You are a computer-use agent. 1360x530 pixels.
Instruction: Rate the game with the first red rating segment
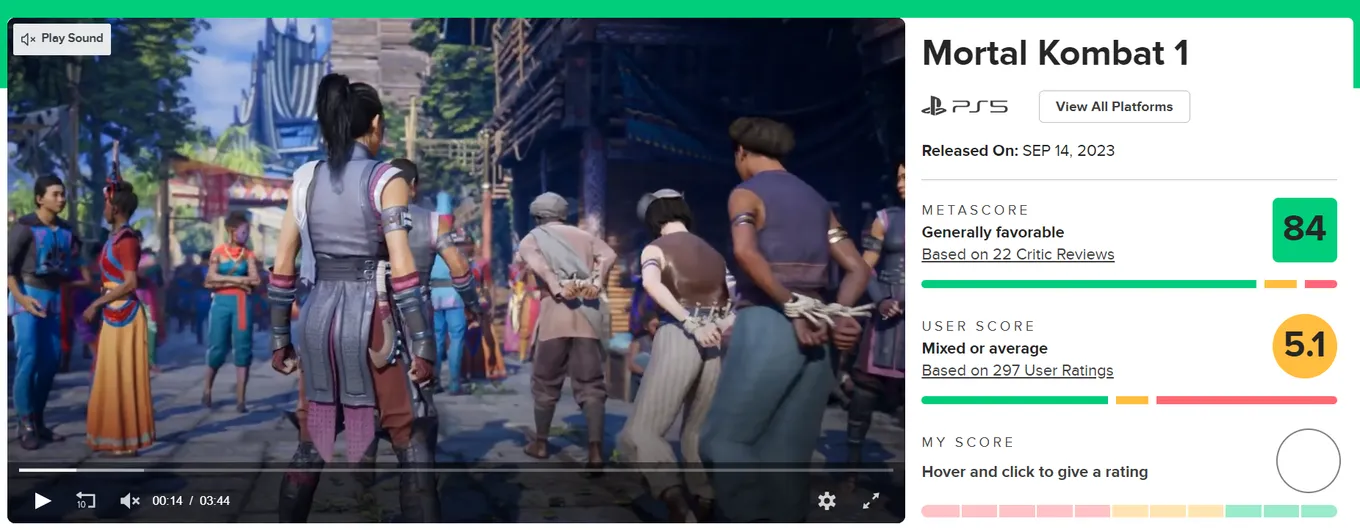point(940,511)
